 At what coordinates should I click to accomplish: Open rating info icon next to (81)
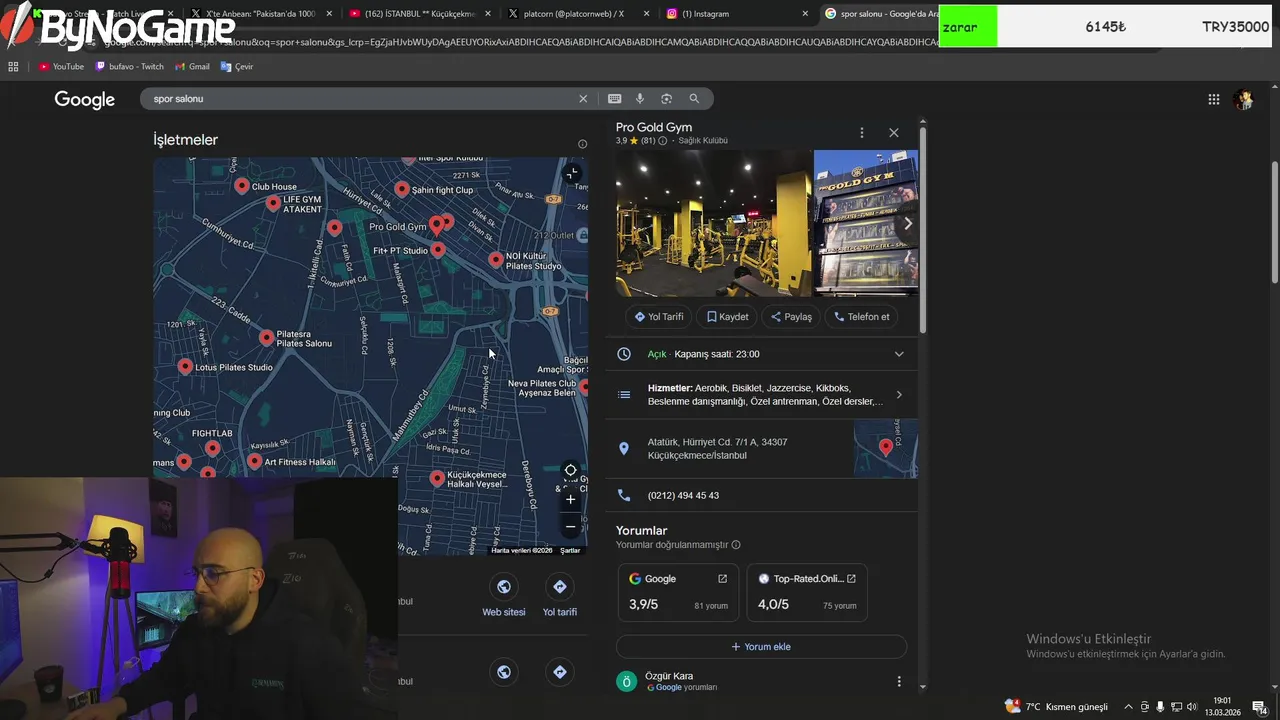[662, 141]
